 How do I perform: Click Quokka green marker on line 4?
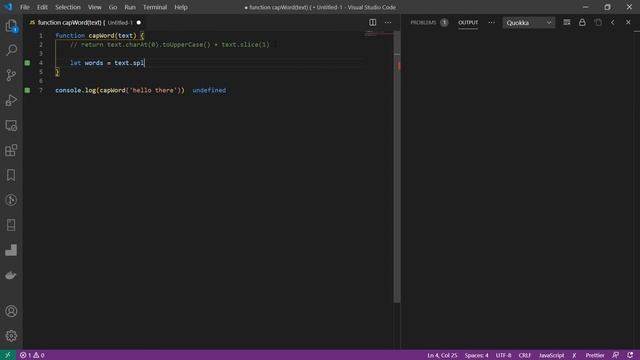27,63
